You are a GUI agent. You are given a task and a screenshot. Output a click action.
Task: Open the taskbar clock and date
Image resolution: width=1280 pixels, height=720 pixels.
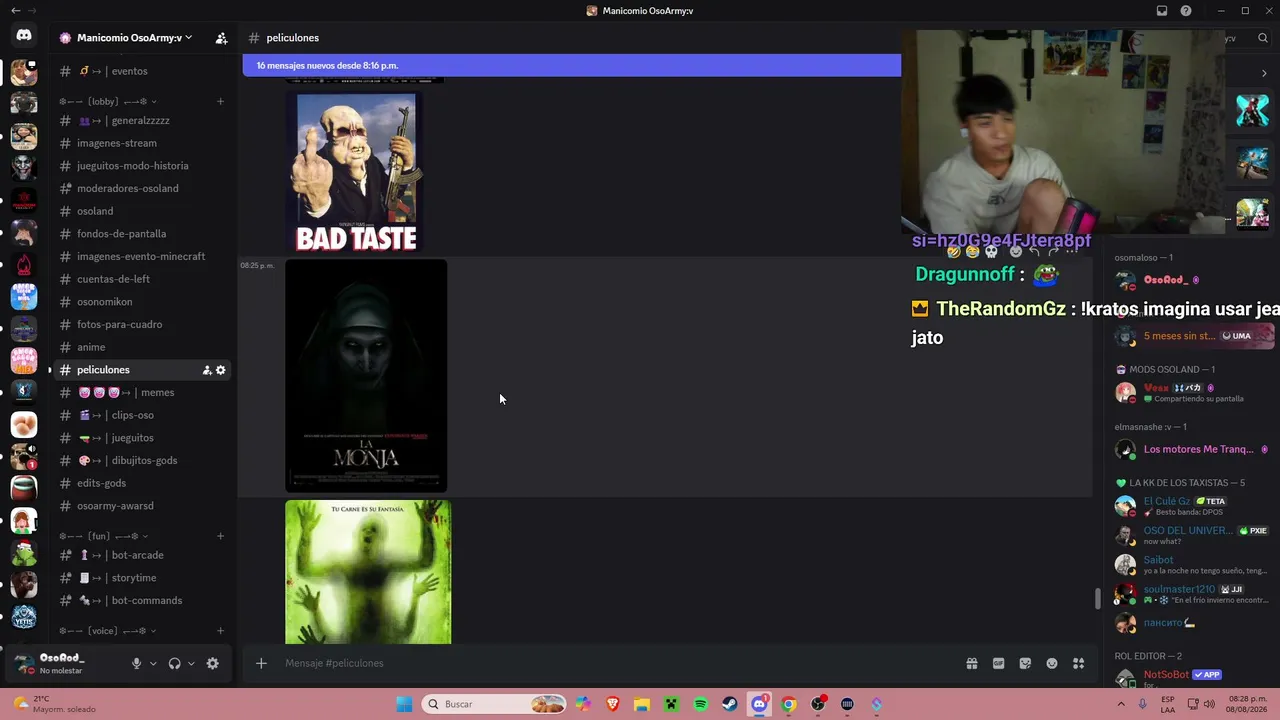coord(1248,704)
